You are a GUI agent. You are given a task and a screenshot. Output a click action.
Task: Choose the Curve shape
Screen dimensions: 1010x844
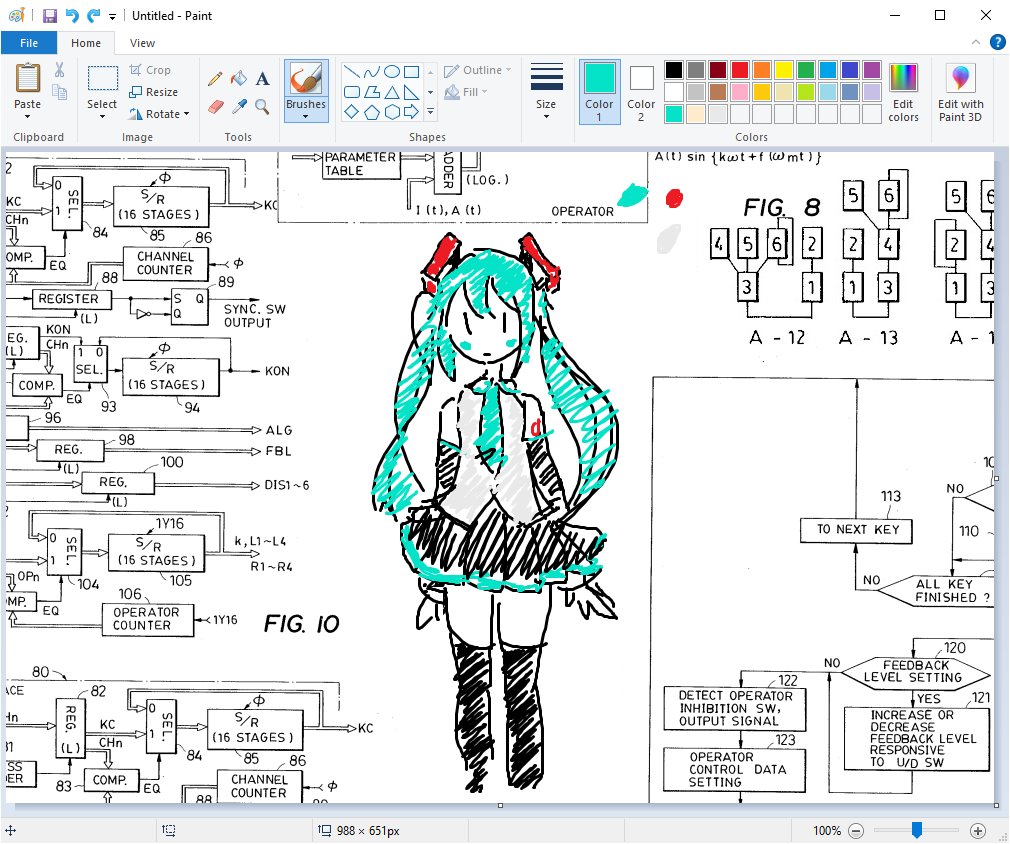[x=371, y=72]
